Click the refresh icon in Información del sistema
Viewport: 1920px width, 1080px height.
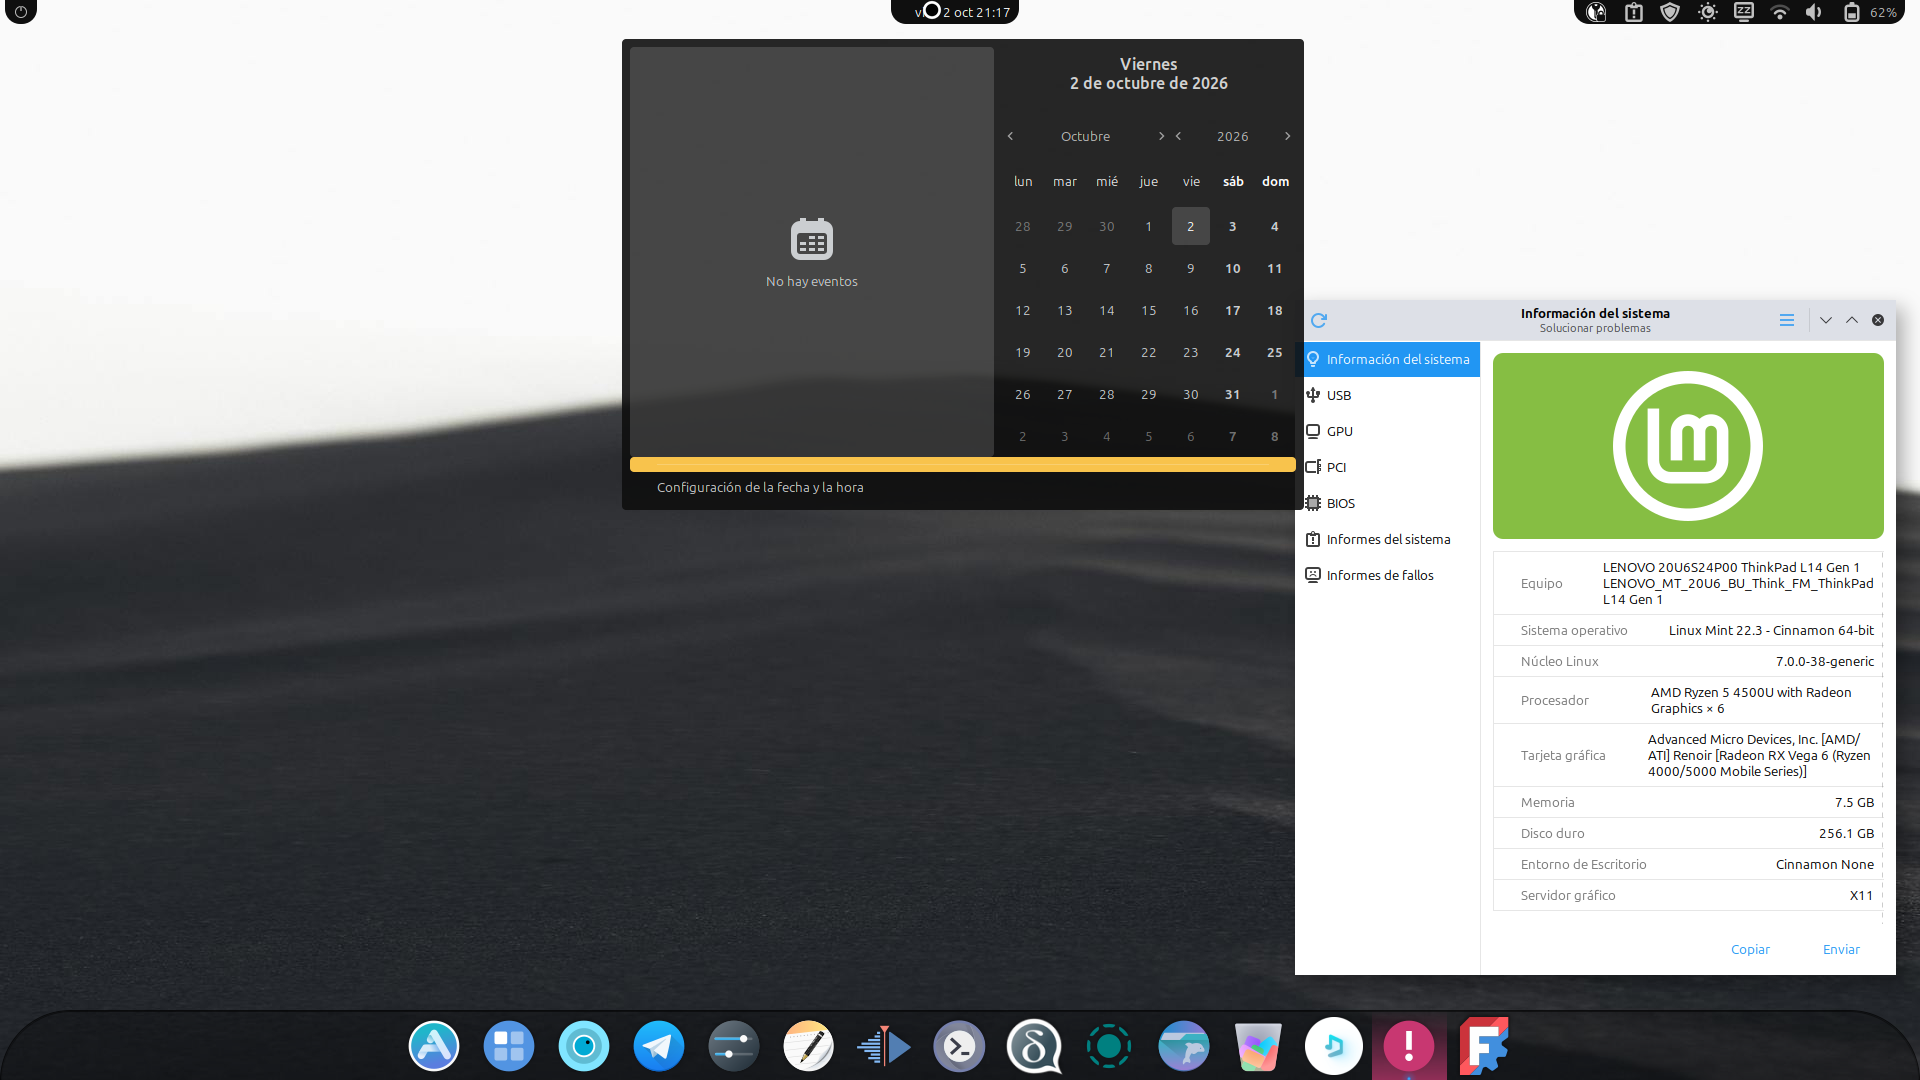coord(1319,320)
